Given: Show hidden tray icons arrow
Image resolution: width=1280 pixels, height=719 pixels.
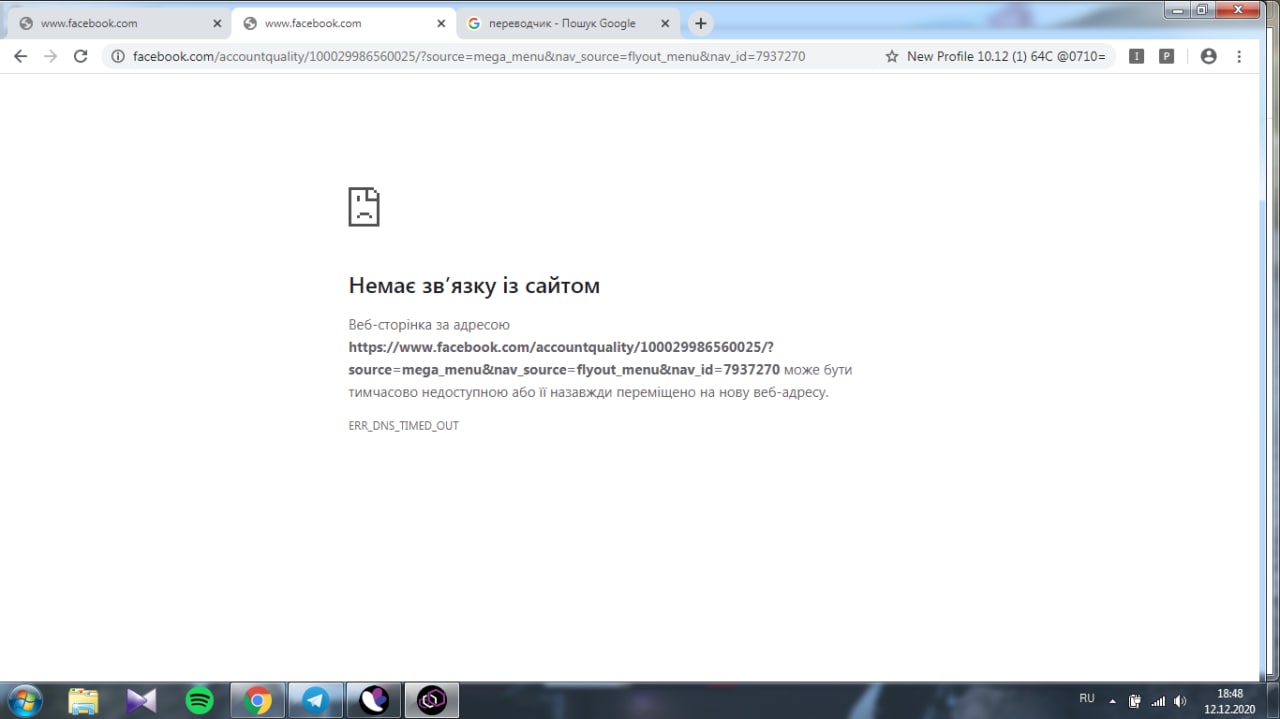Looking at the screenshot, I should (1113, 701).
